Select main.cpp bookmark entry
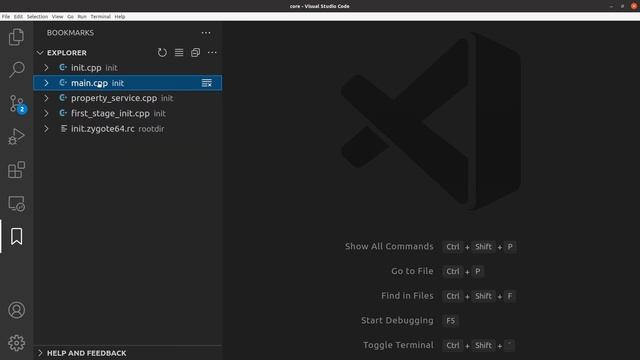The width and height of the screenshot is (640, 360). [128, 83]
